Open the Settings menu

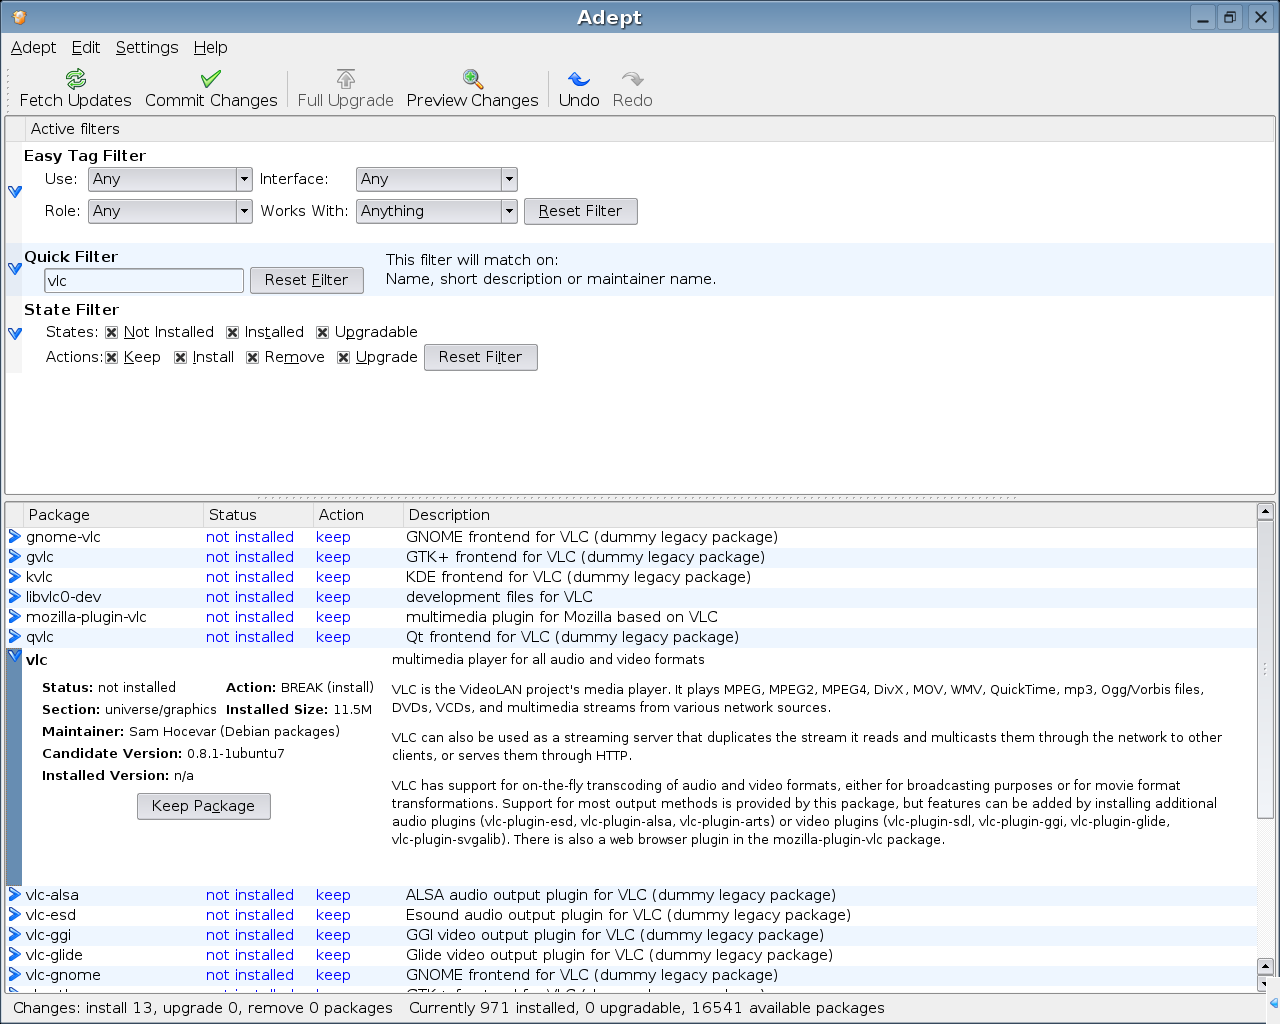coord(147,47)
